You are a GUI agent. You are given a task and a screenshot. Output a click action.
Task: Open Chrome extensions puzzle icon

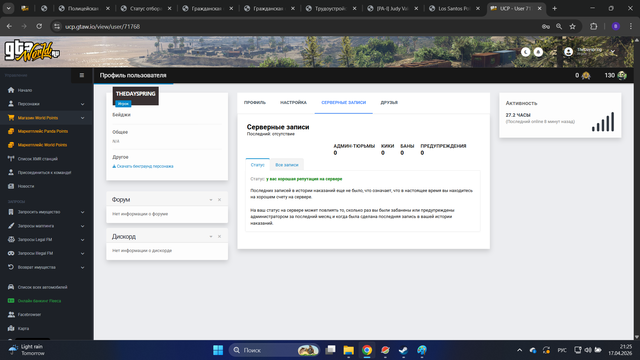click(593, 27)
